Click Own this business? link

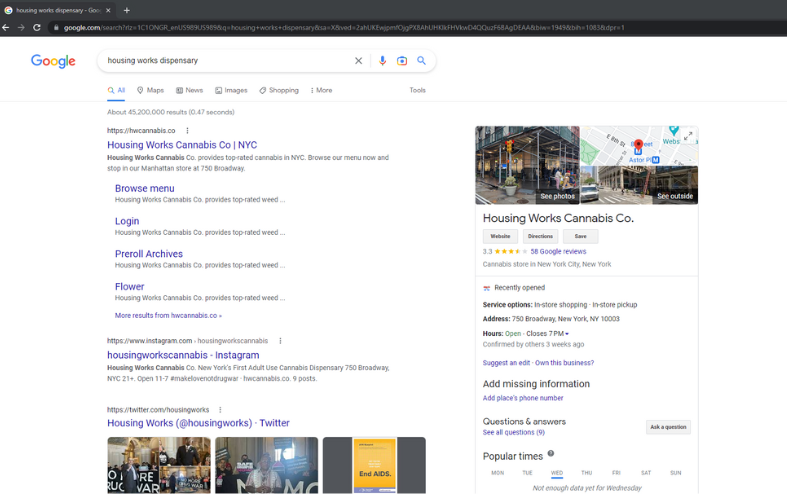coord(564,363)
